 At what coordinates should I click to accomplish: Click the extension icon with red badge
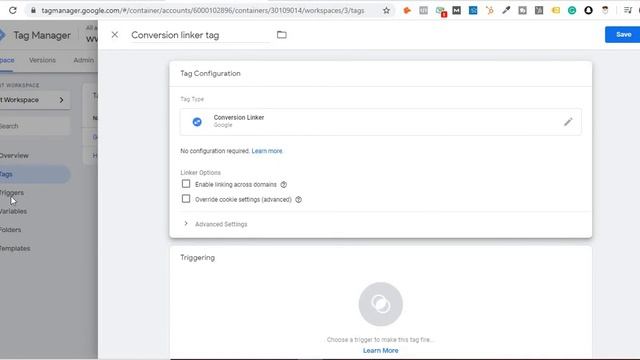[x=441, y=11]
